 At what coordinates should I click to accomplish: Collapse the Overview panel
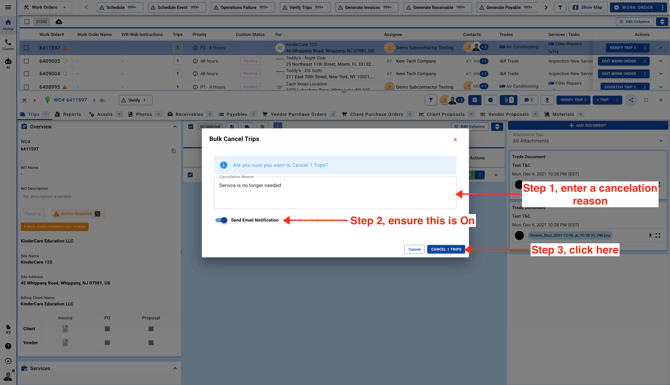[x=175, y=126]
